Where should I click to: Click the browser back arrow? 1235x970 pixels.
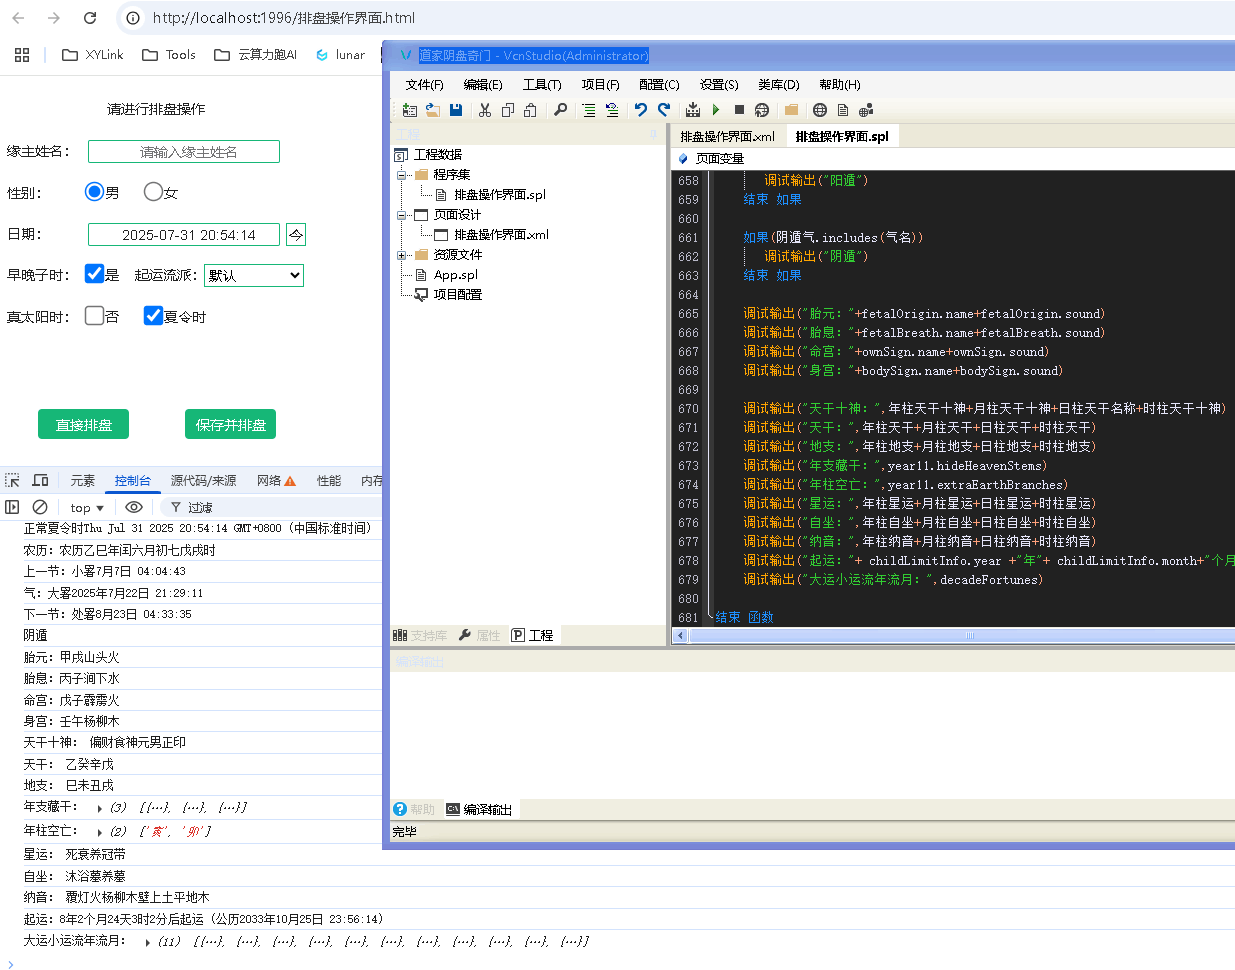coord(18,18)
